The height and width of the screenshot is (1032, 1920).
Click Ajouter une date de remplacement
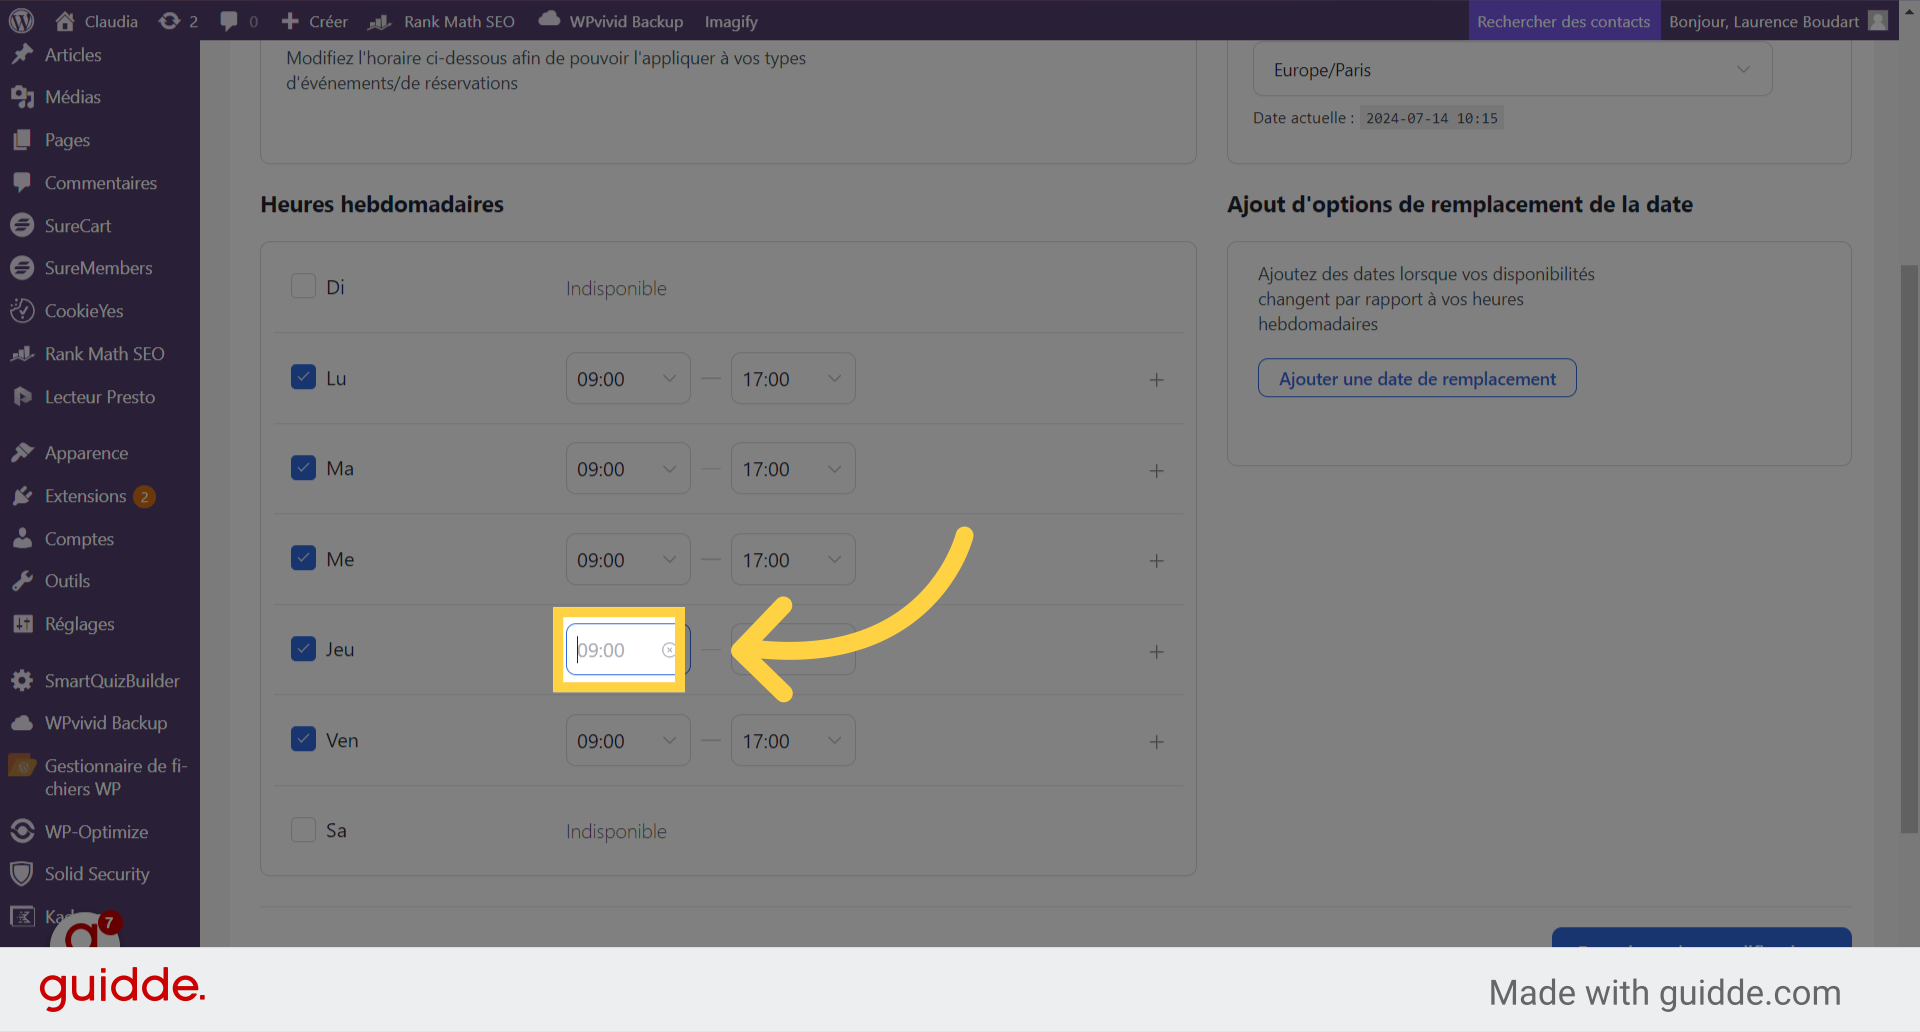coord(1417,378)
